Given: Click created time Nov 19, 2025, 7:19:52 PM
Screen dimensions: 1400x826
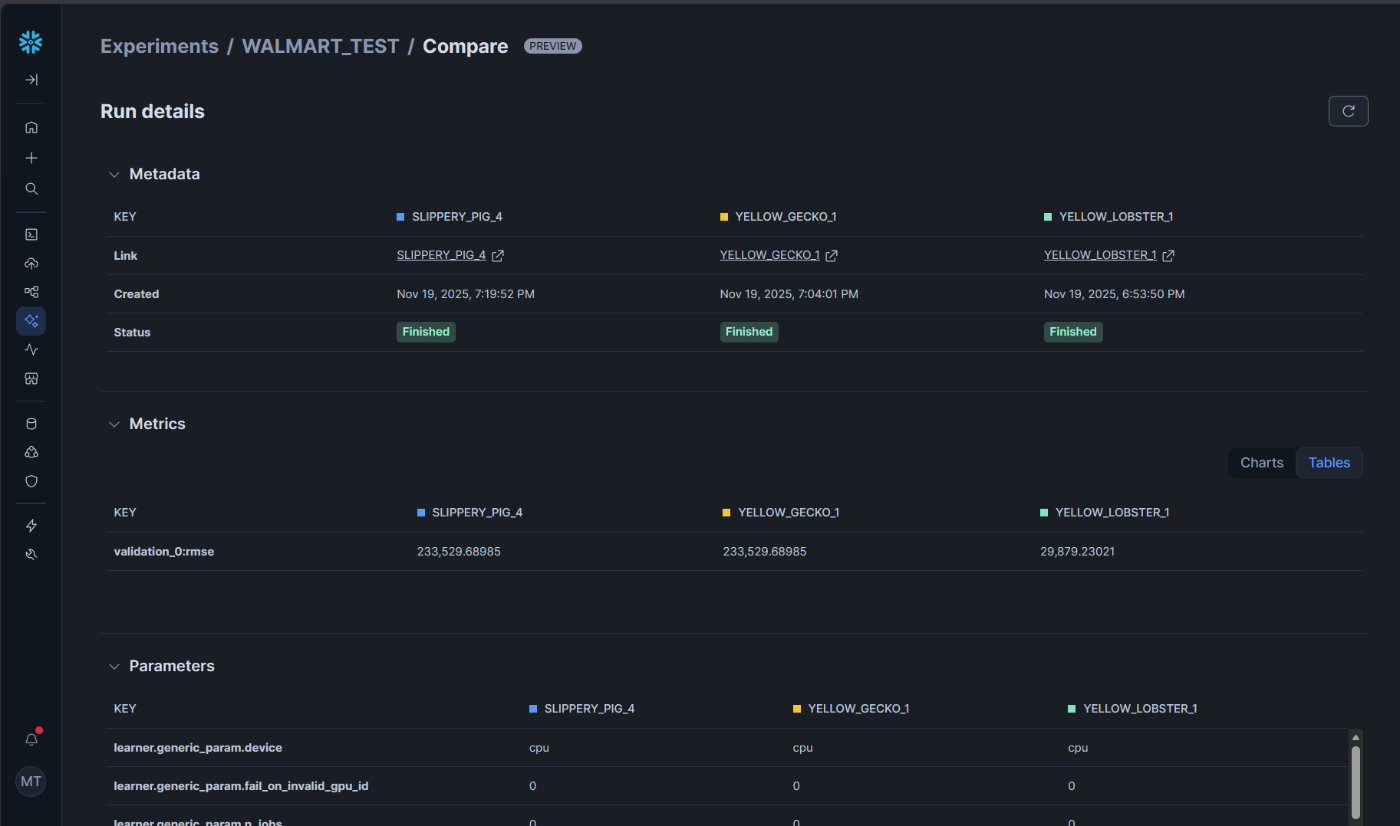Looking at the screenshot, I should 466,294.
